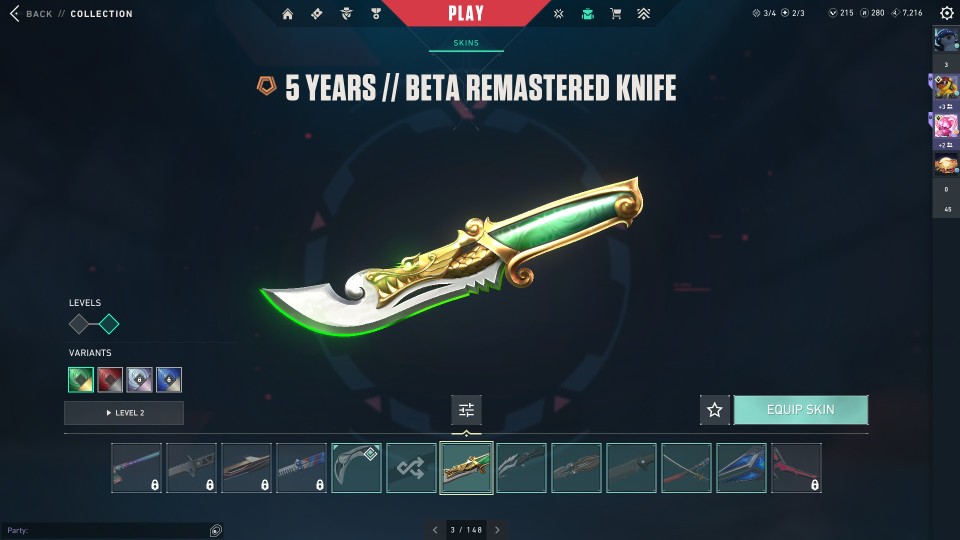Image resolution: width=960 pixels, height=540 pixels.
Task: Open the agents icon in top navigation
Action: tap(347, 13)
